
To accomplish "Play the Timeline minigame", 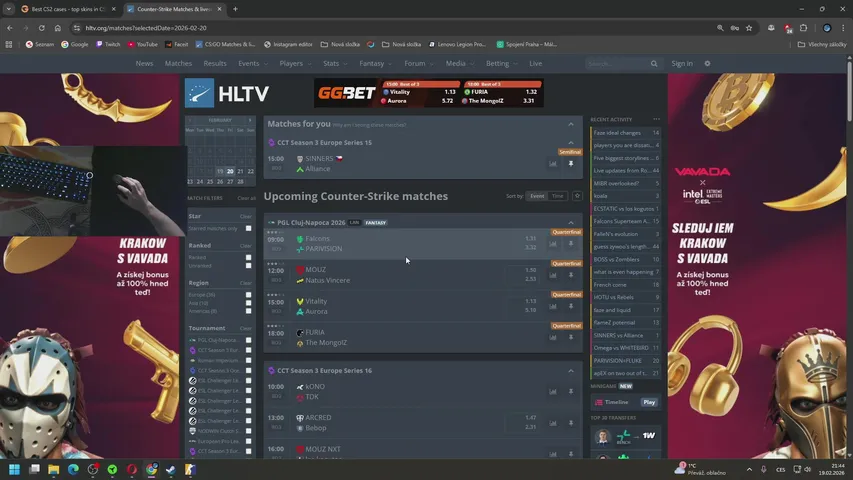I will 649,402.
